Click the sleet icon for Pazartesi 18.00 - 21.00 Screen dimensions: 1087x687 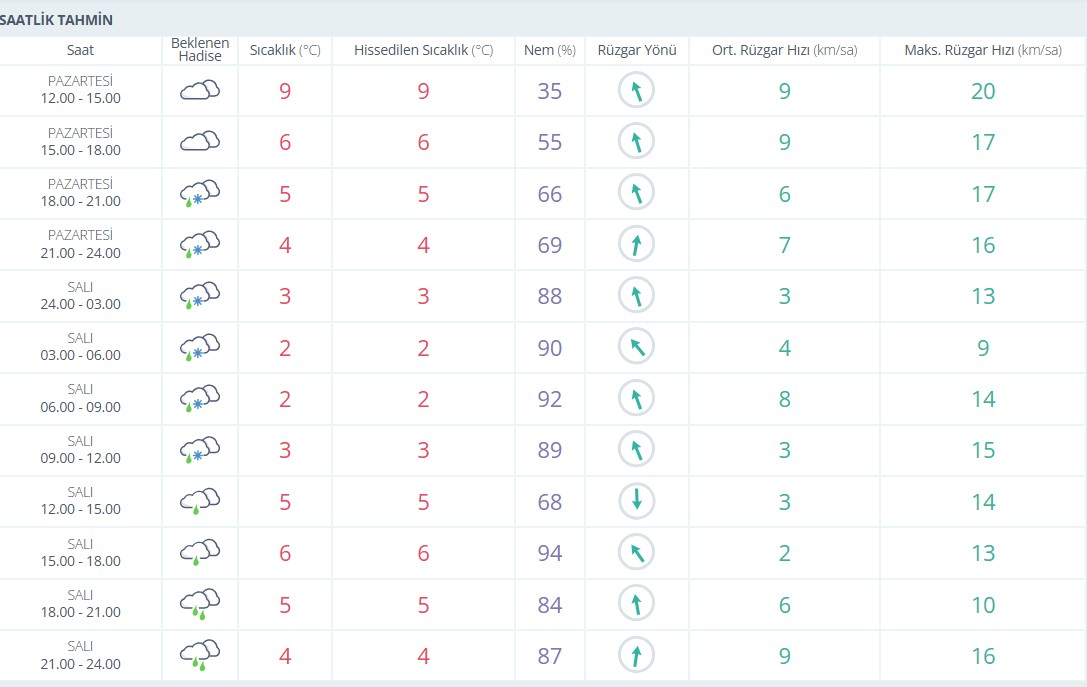point(199,193)
